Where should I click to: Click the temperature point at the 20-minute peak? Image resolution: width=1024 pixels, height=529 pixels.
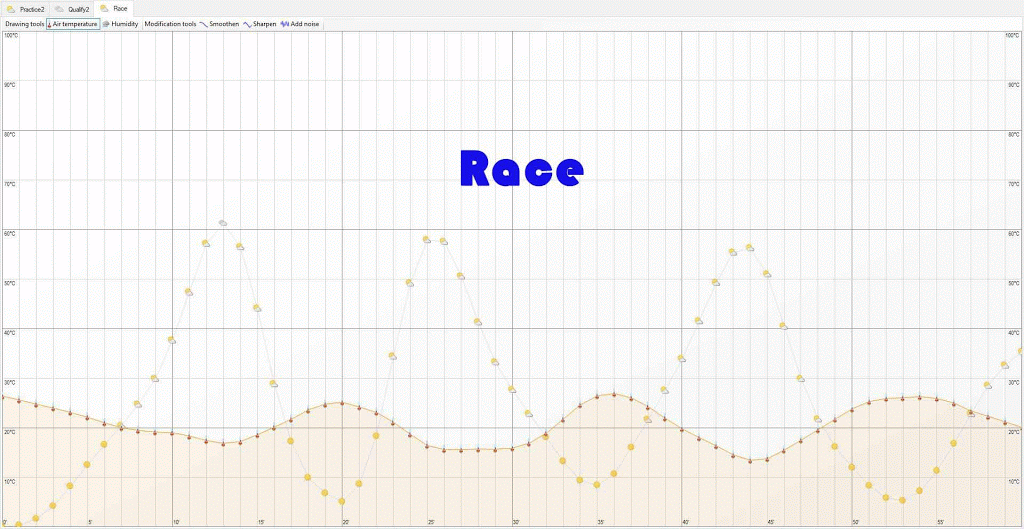(x=342, y=403)
